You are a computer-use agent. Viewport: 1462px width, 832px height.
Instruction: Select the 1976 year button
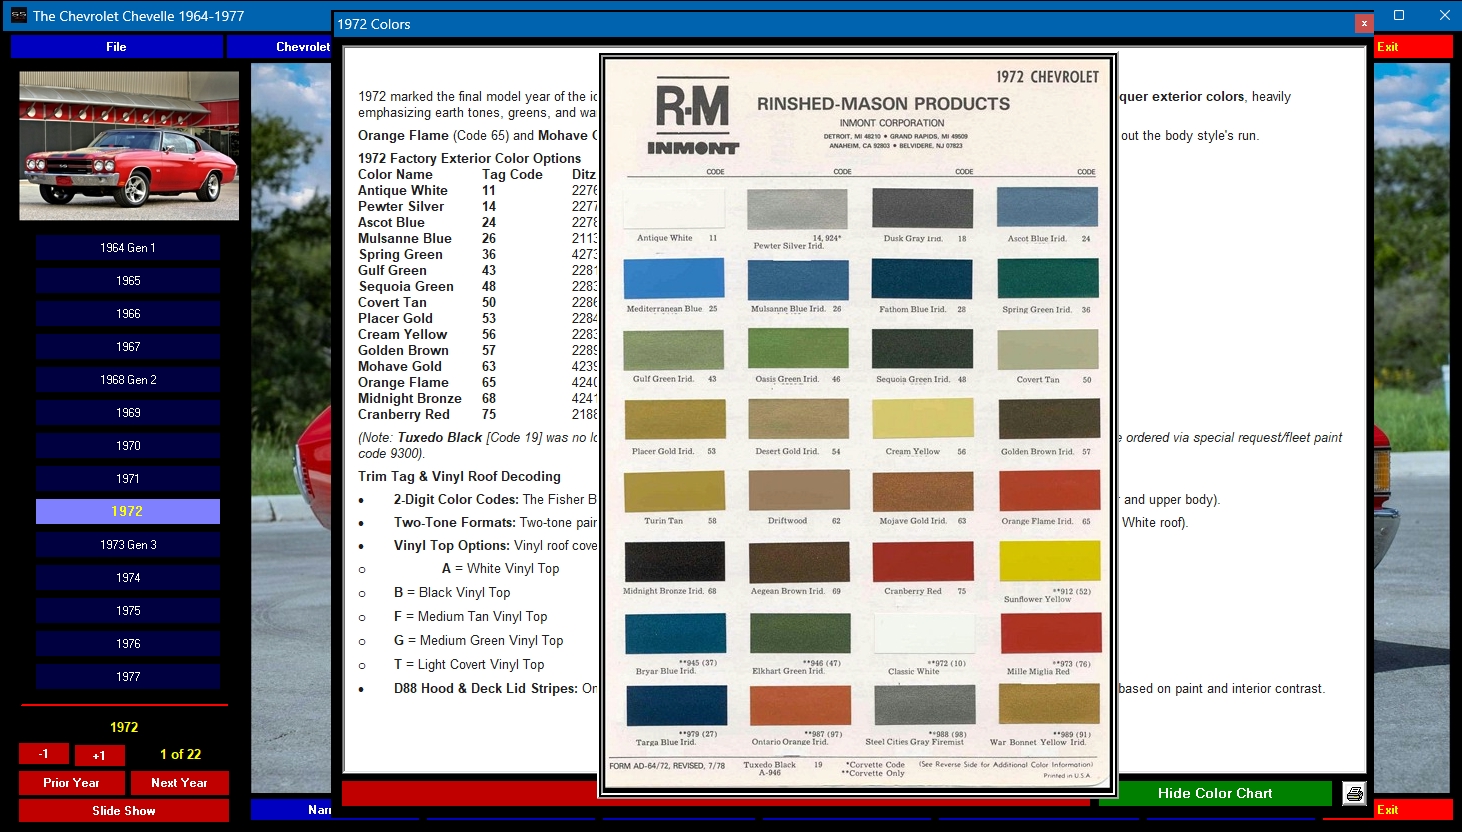click(128, 644)
